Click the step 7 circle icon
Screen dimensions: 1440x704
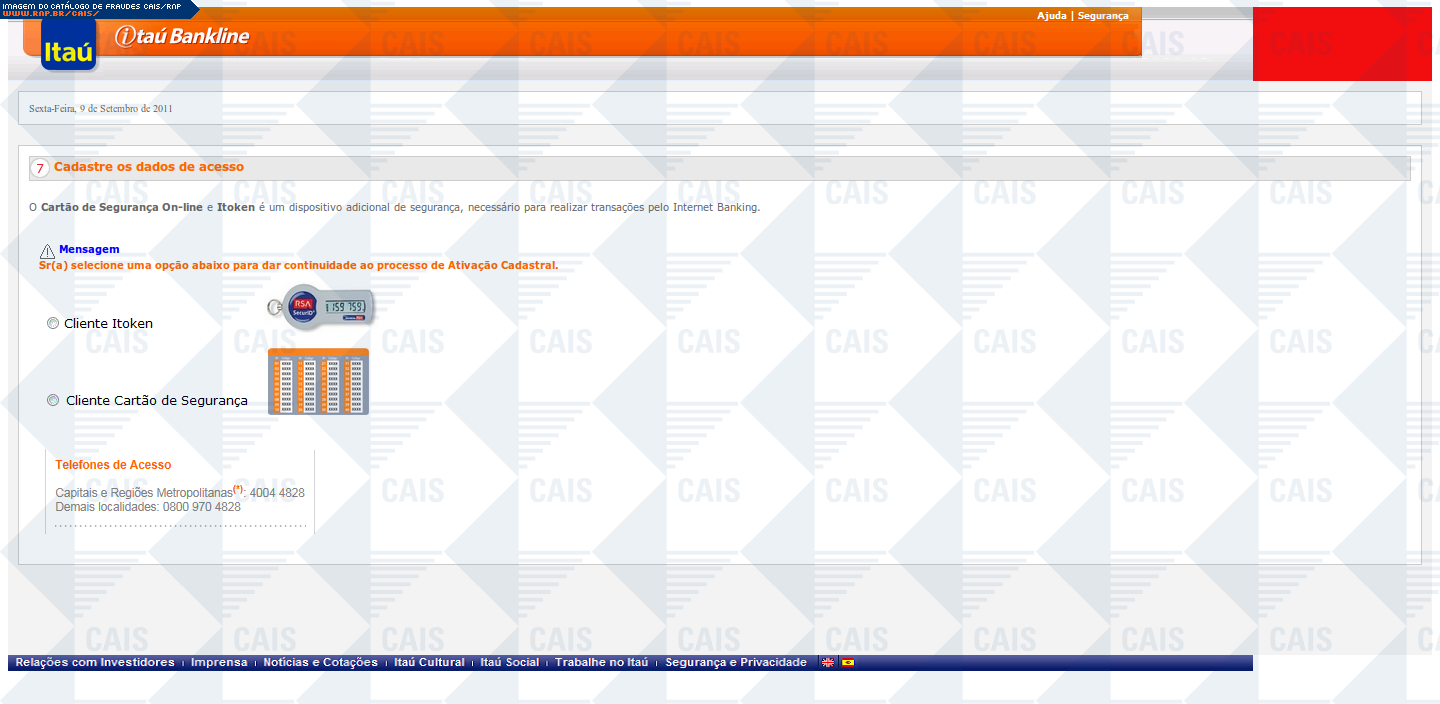[x=40, y=168]
